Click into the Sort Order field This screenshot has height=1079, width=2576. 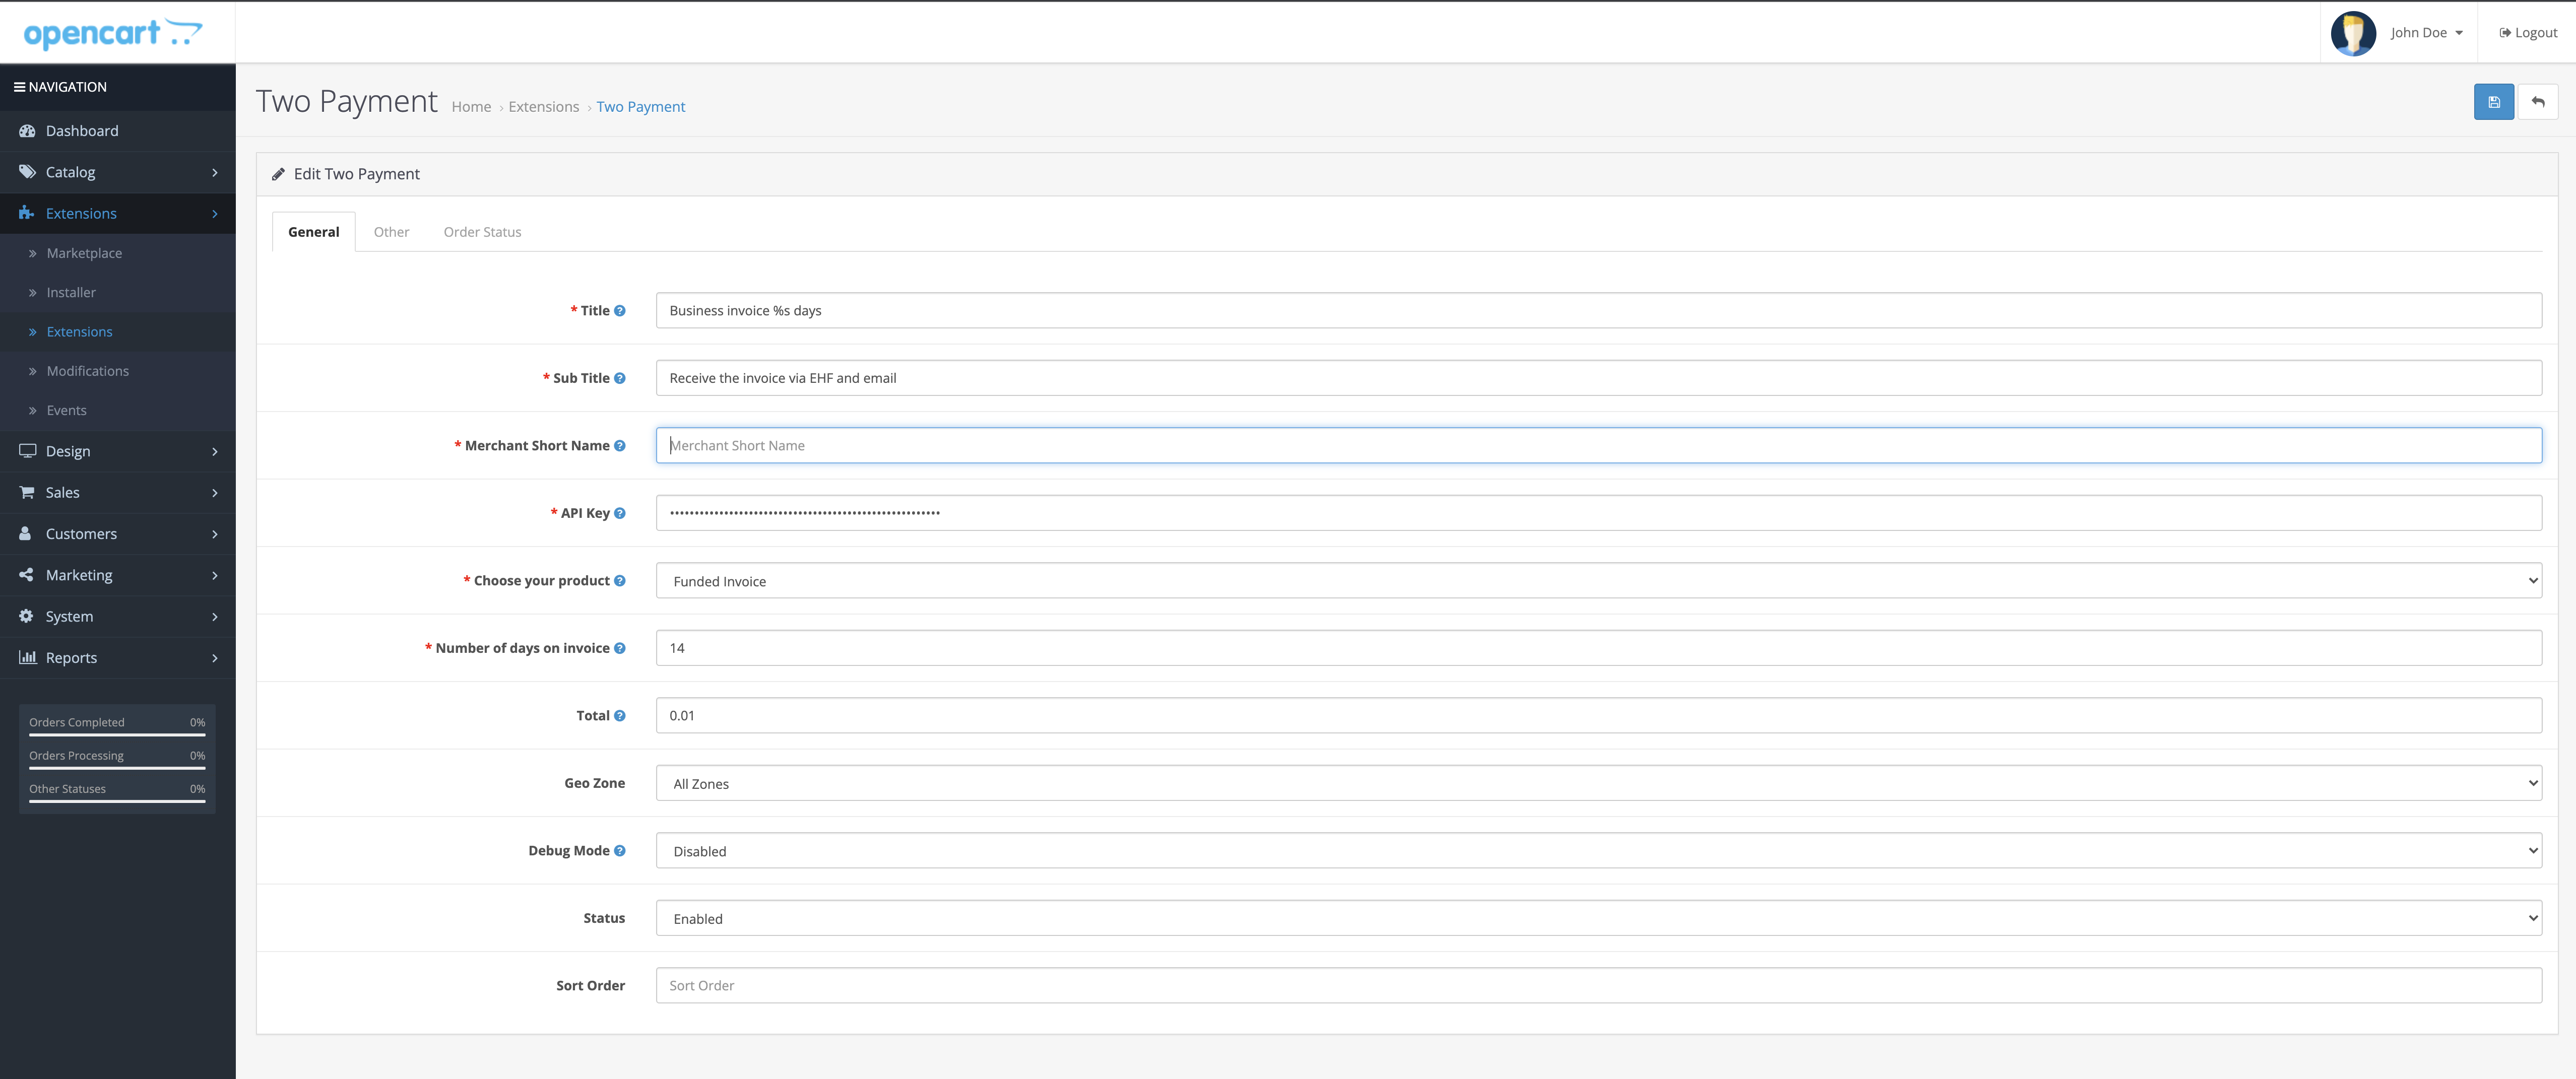[1598, 986]
